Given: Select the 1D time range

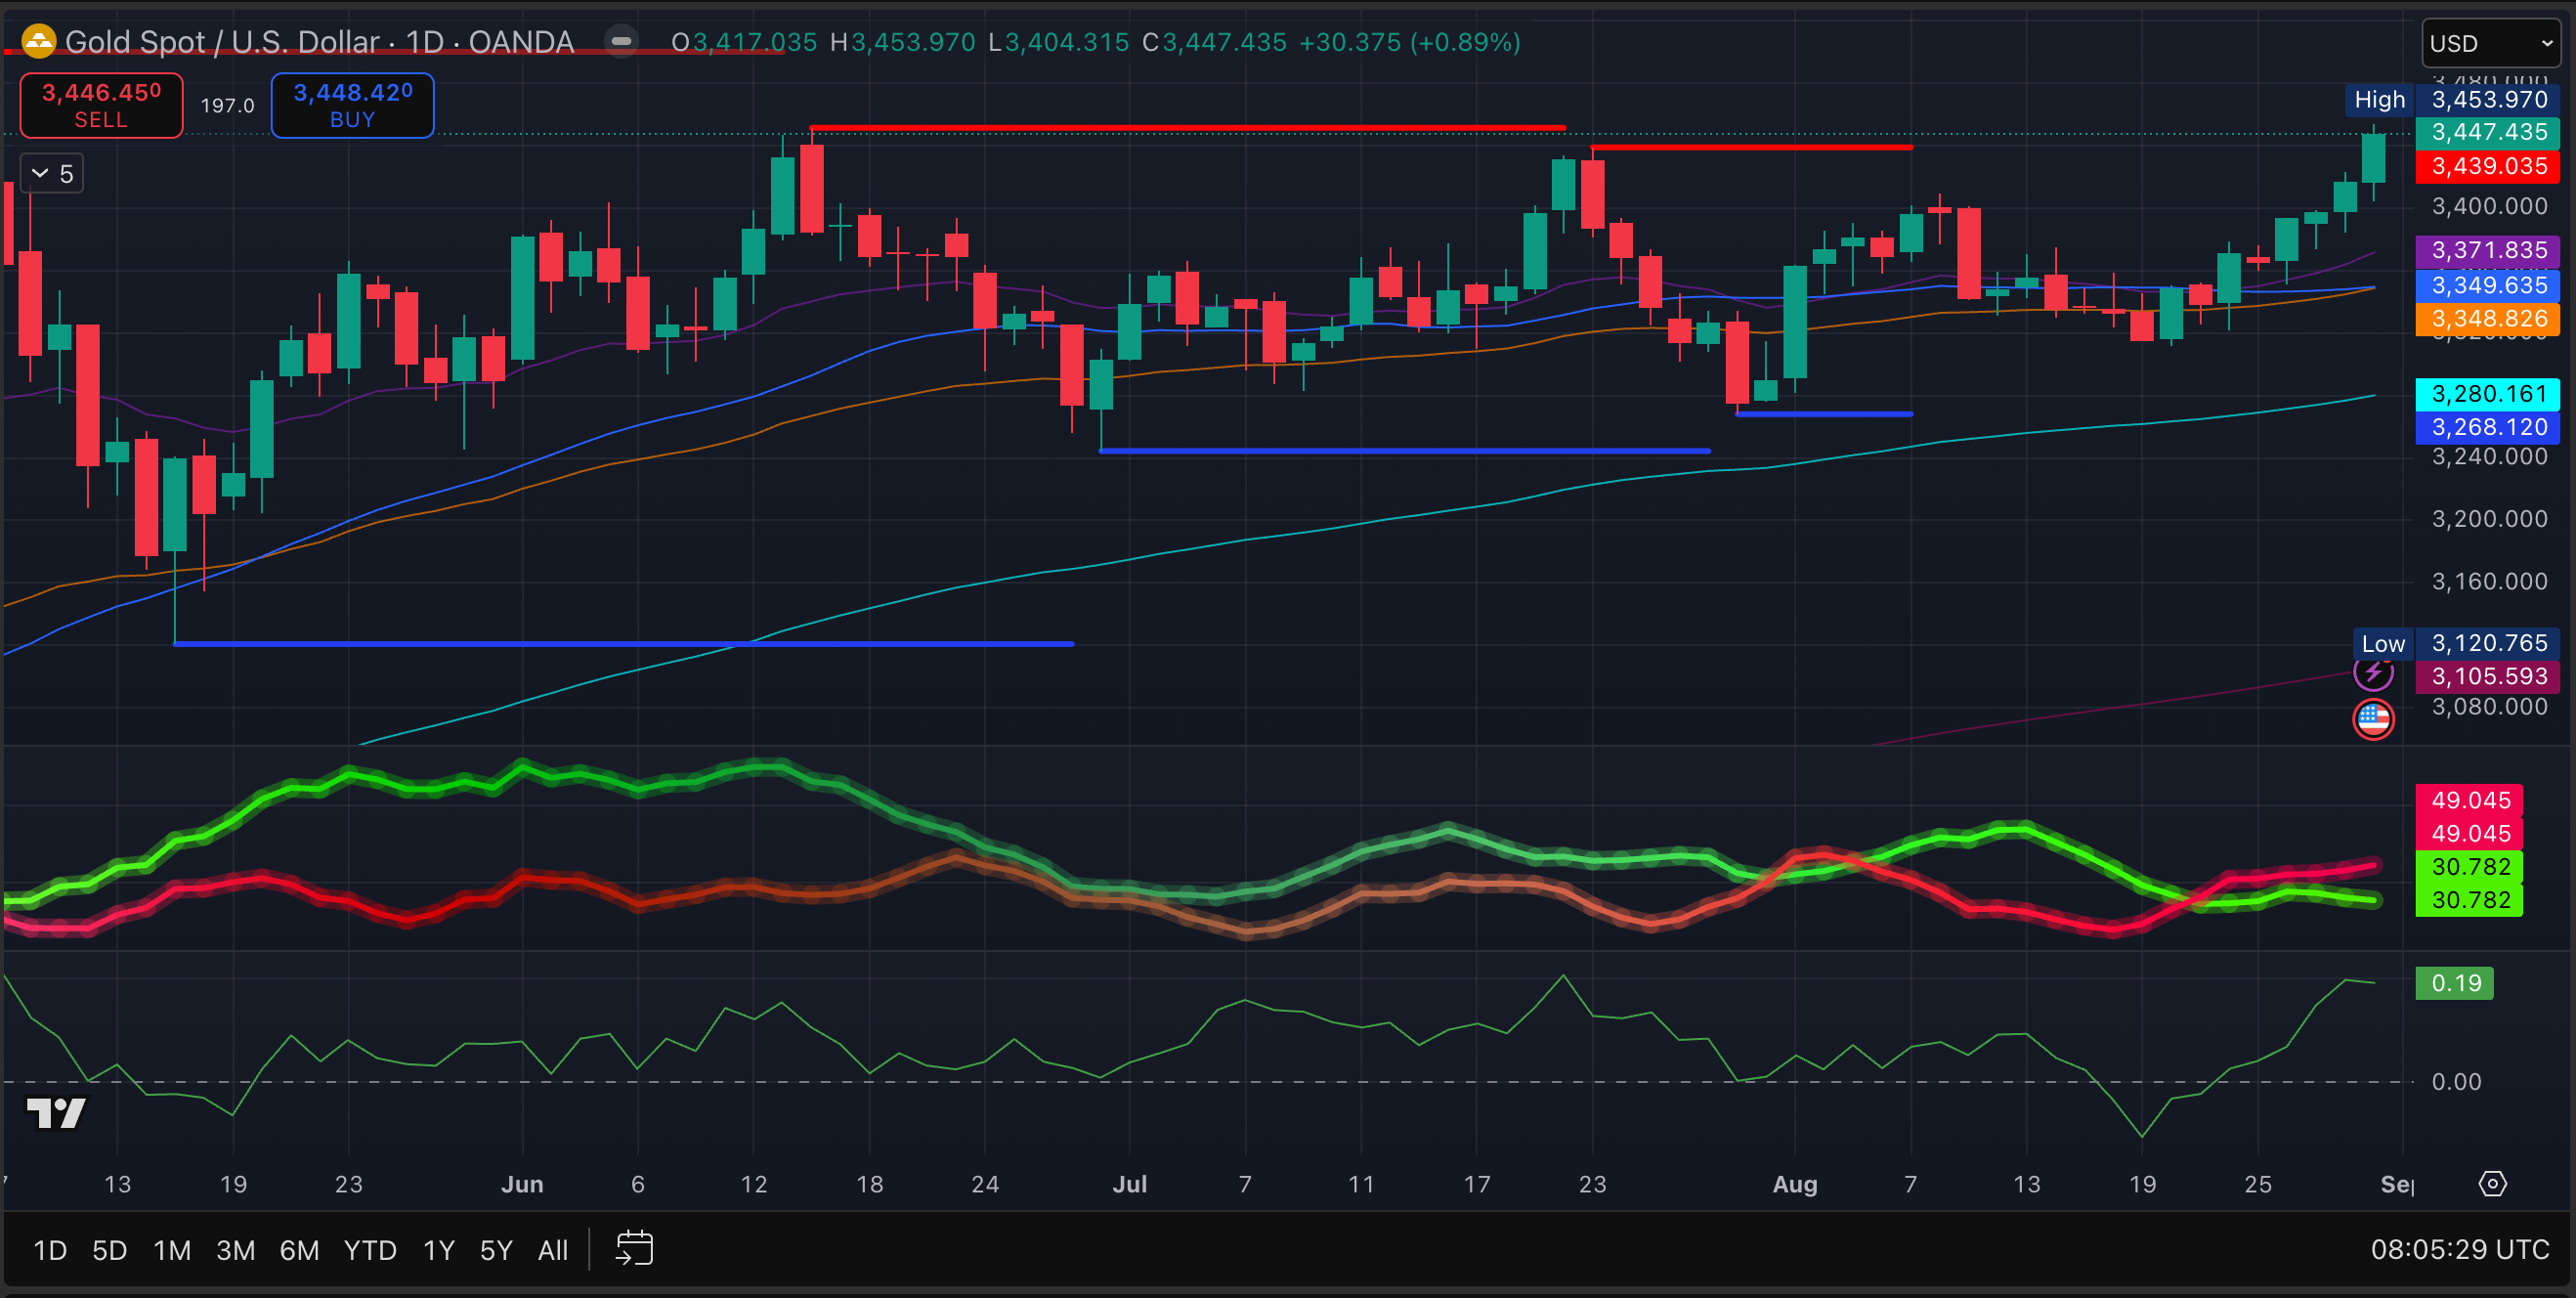Looking at the screenshot, I should coord(50,1250).
